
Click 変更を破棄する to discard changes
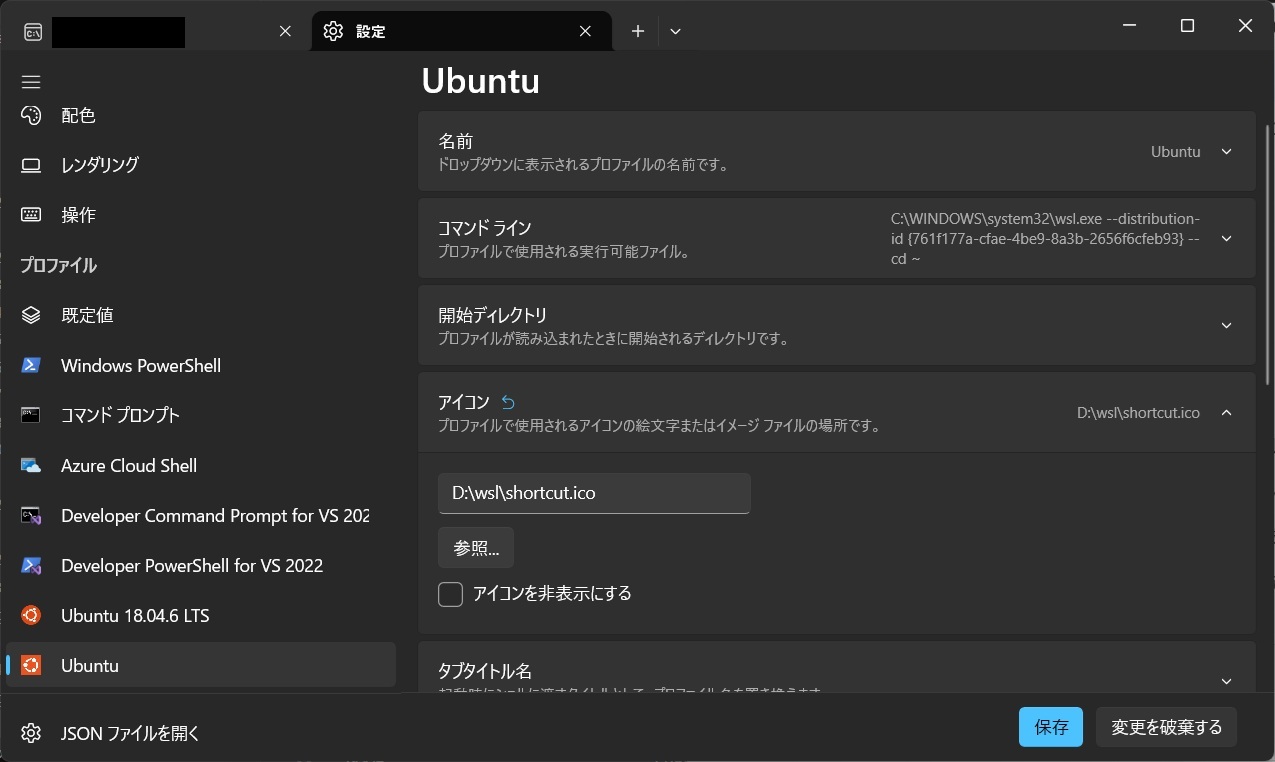click(1166, 727)
